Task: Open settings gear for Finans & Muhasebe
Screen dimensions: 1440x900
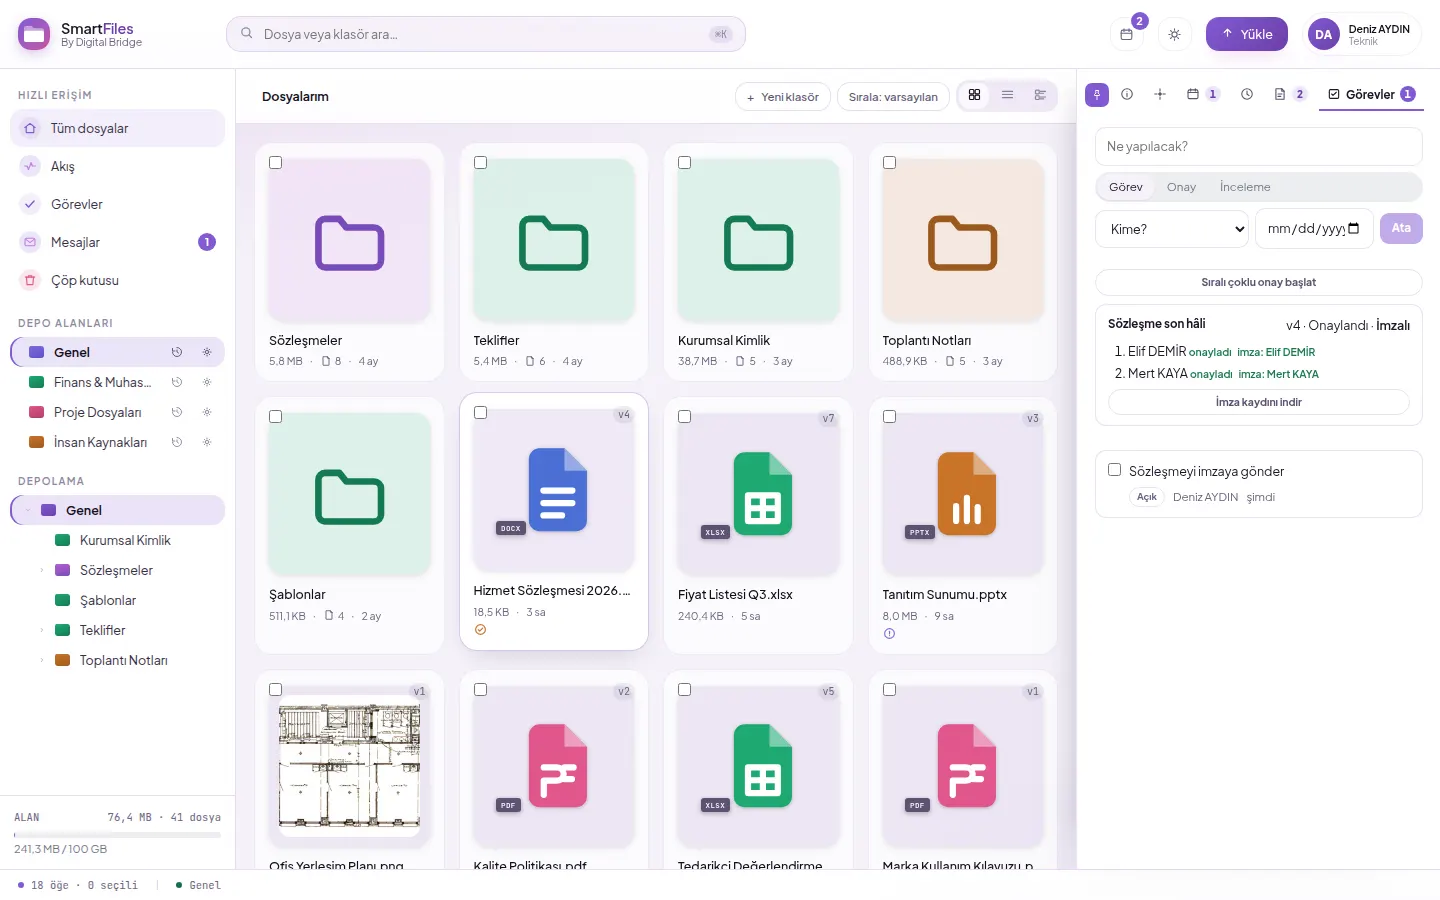Action: click(207, 382)
